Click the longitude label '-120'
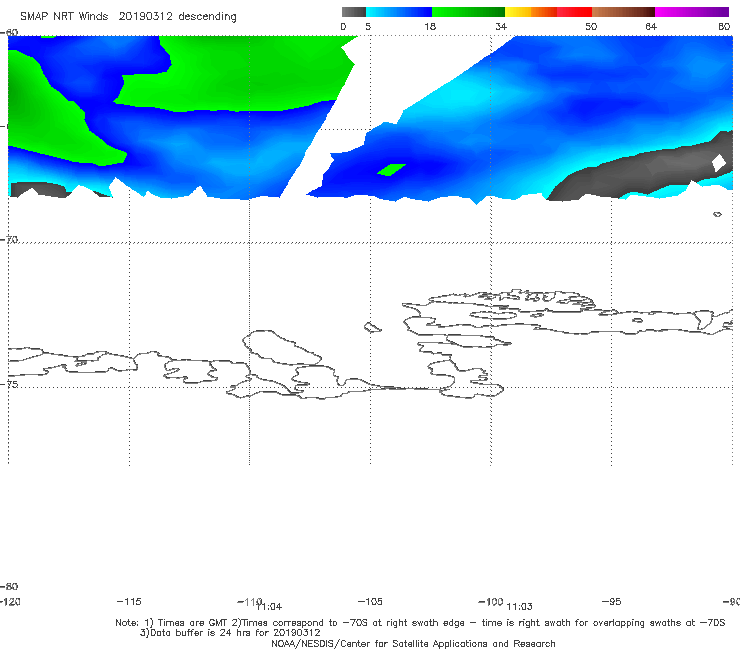The height and width of the screenshot is (650, 740). (x=10, y=601)
